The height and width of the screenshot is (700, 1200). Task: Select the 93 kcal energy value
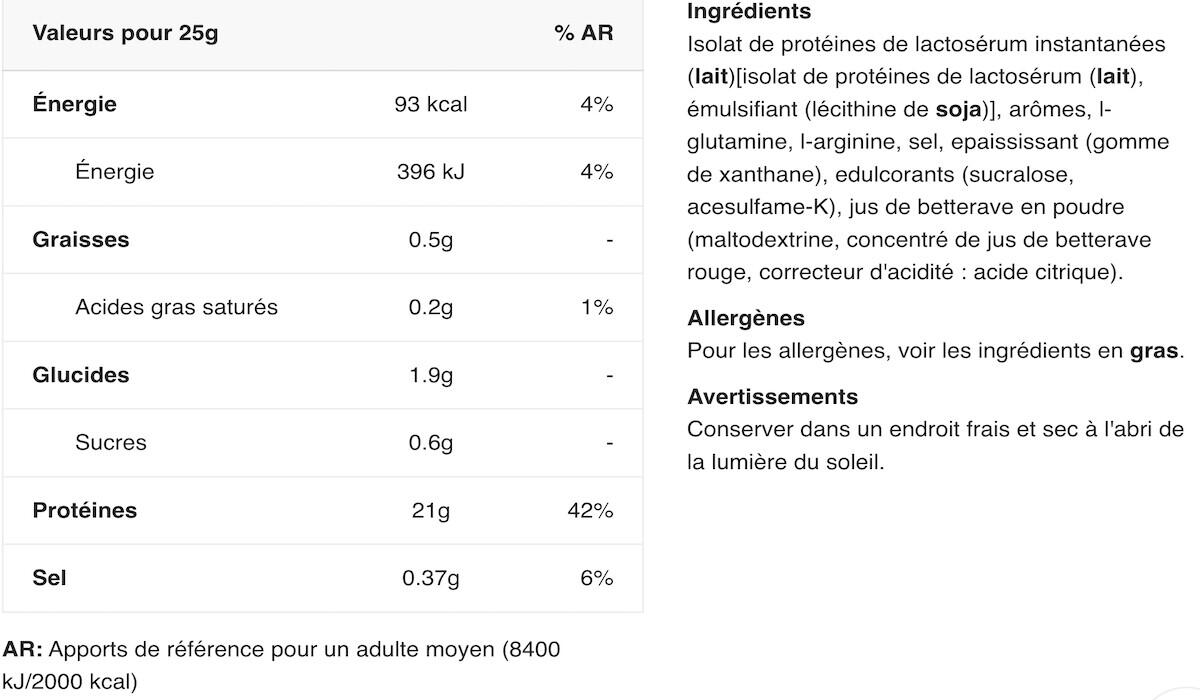click(431, 104)
